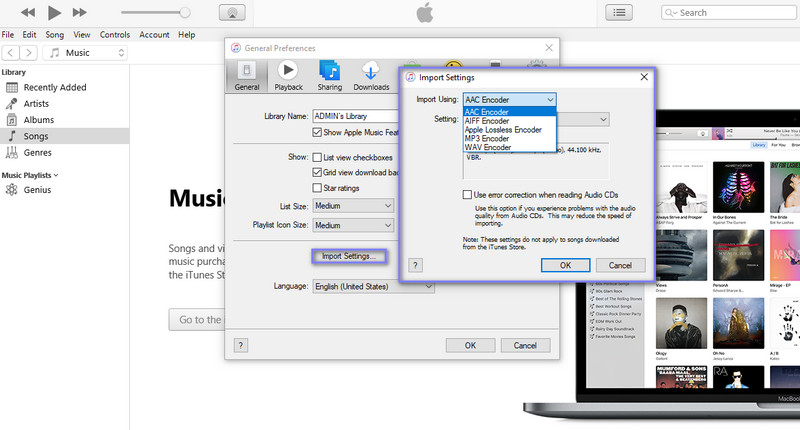Click the Go to the iTunes Store button
This screenshot has width=800, height=430.
pos(197,320)
